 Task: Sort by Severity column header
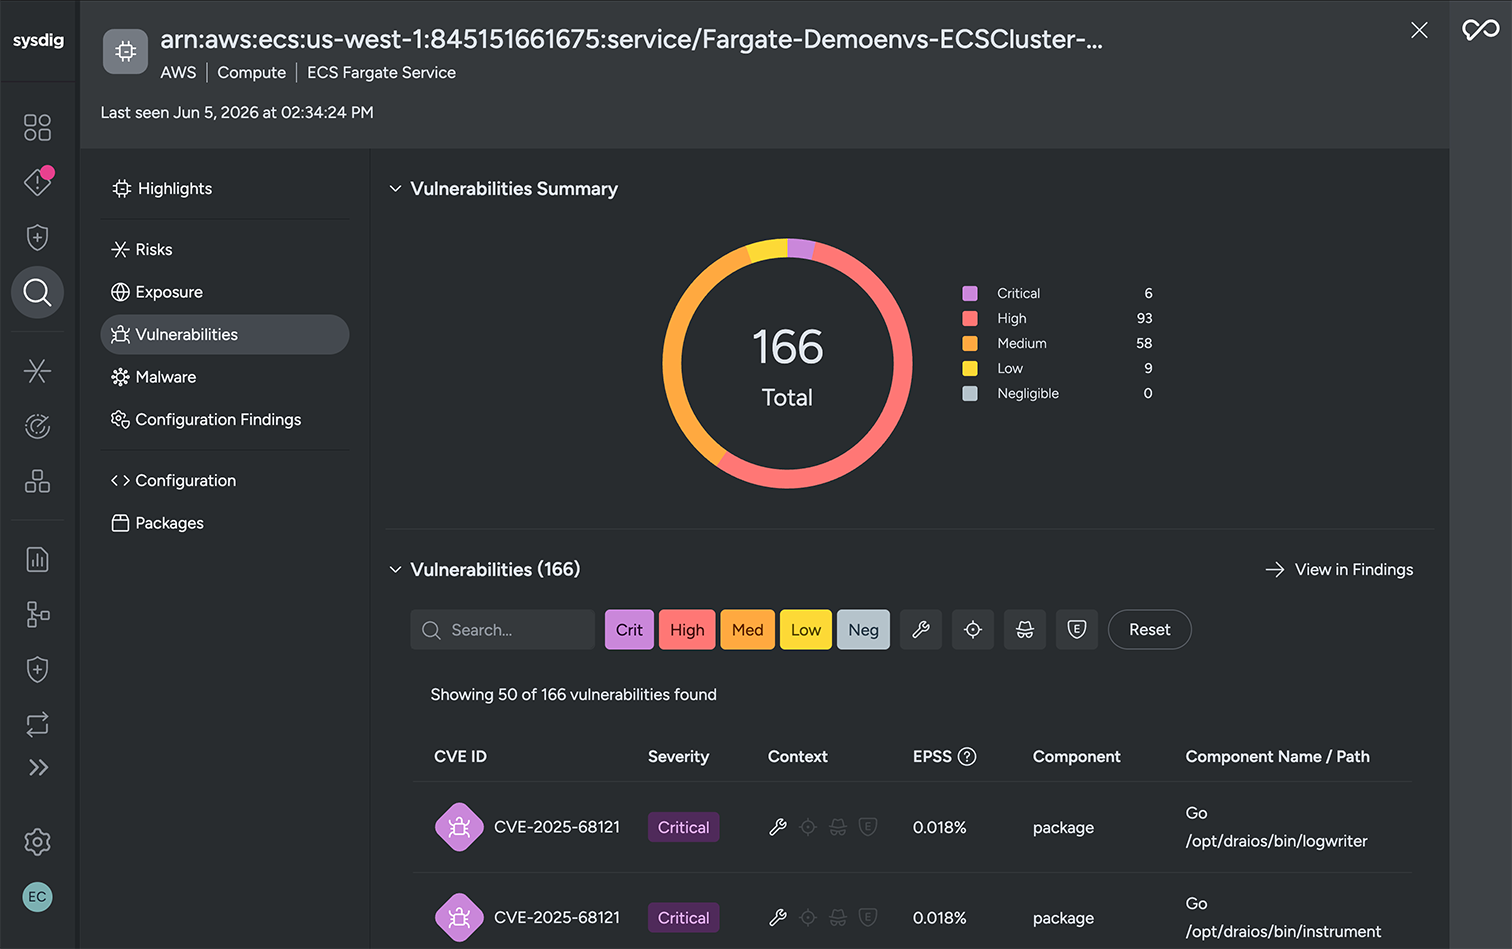678,756
